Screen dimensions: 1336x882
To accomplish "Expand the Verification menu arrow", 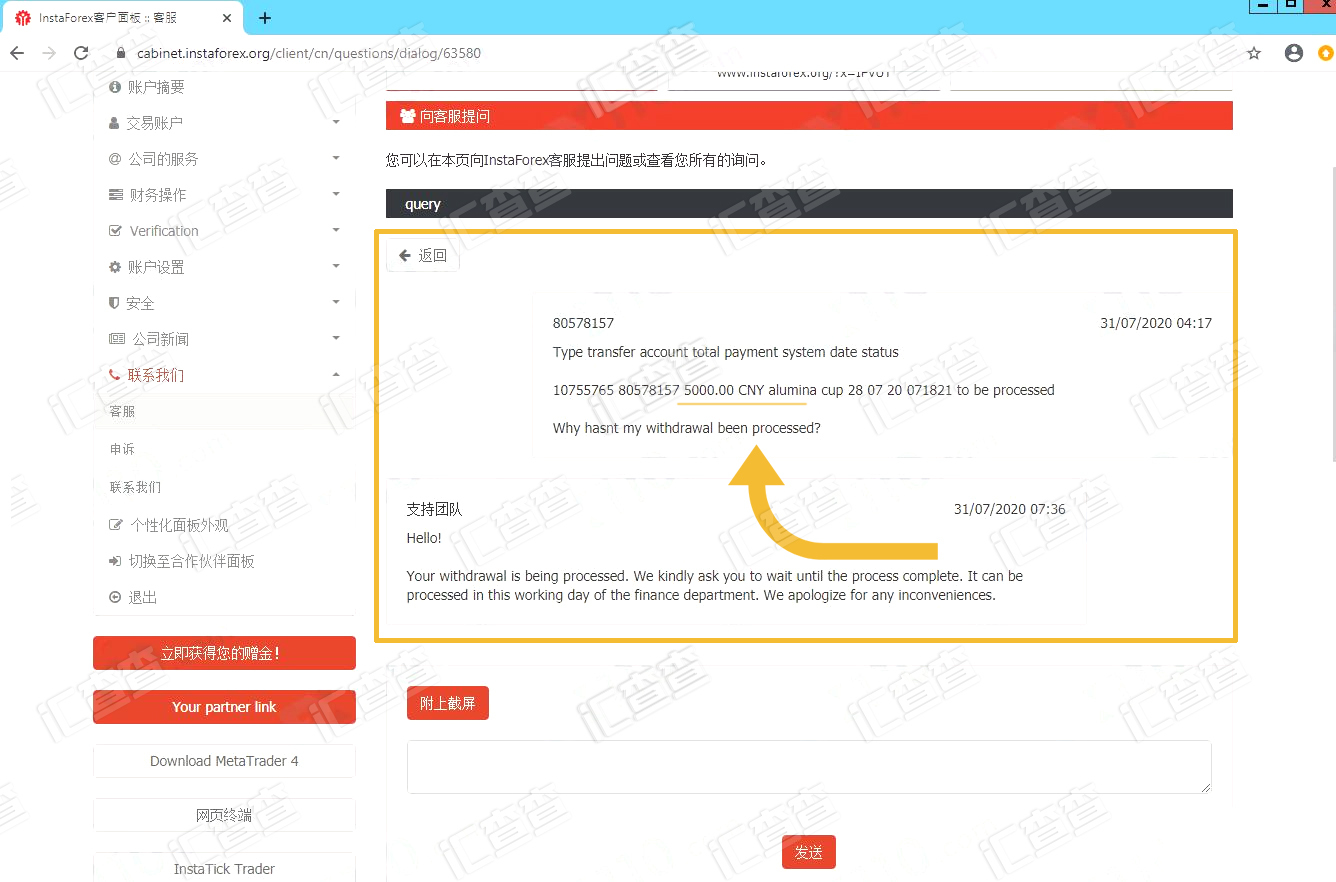I will 336,230.
